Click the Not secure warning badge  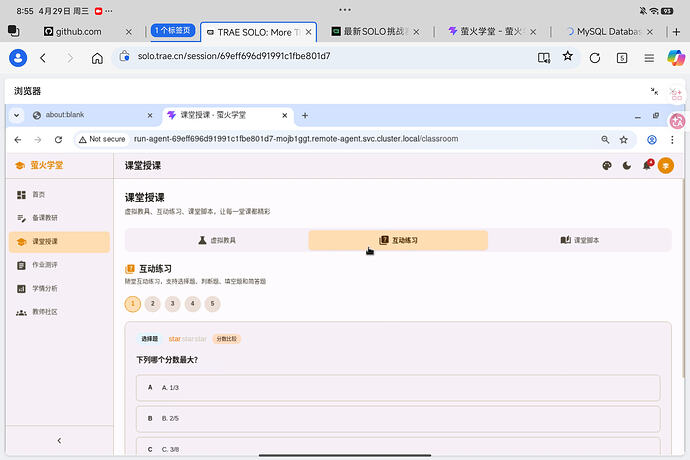click(x=102, y=139)
